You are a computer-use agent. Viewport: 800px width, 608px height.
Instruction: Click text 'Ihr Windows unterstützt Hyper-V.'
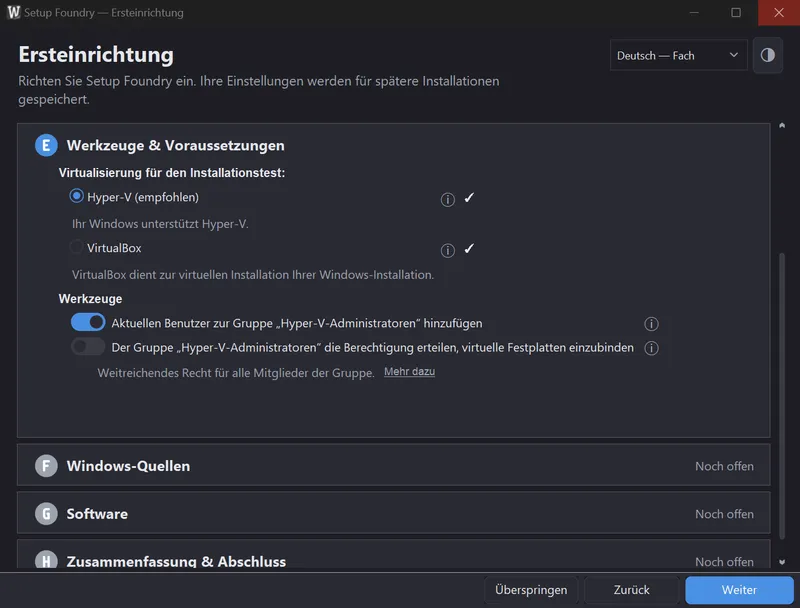160,224
